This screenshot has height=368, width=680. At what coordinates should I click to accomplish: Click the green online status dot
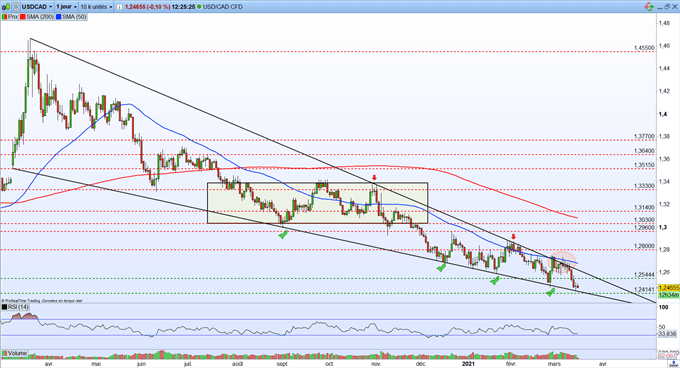199,7
